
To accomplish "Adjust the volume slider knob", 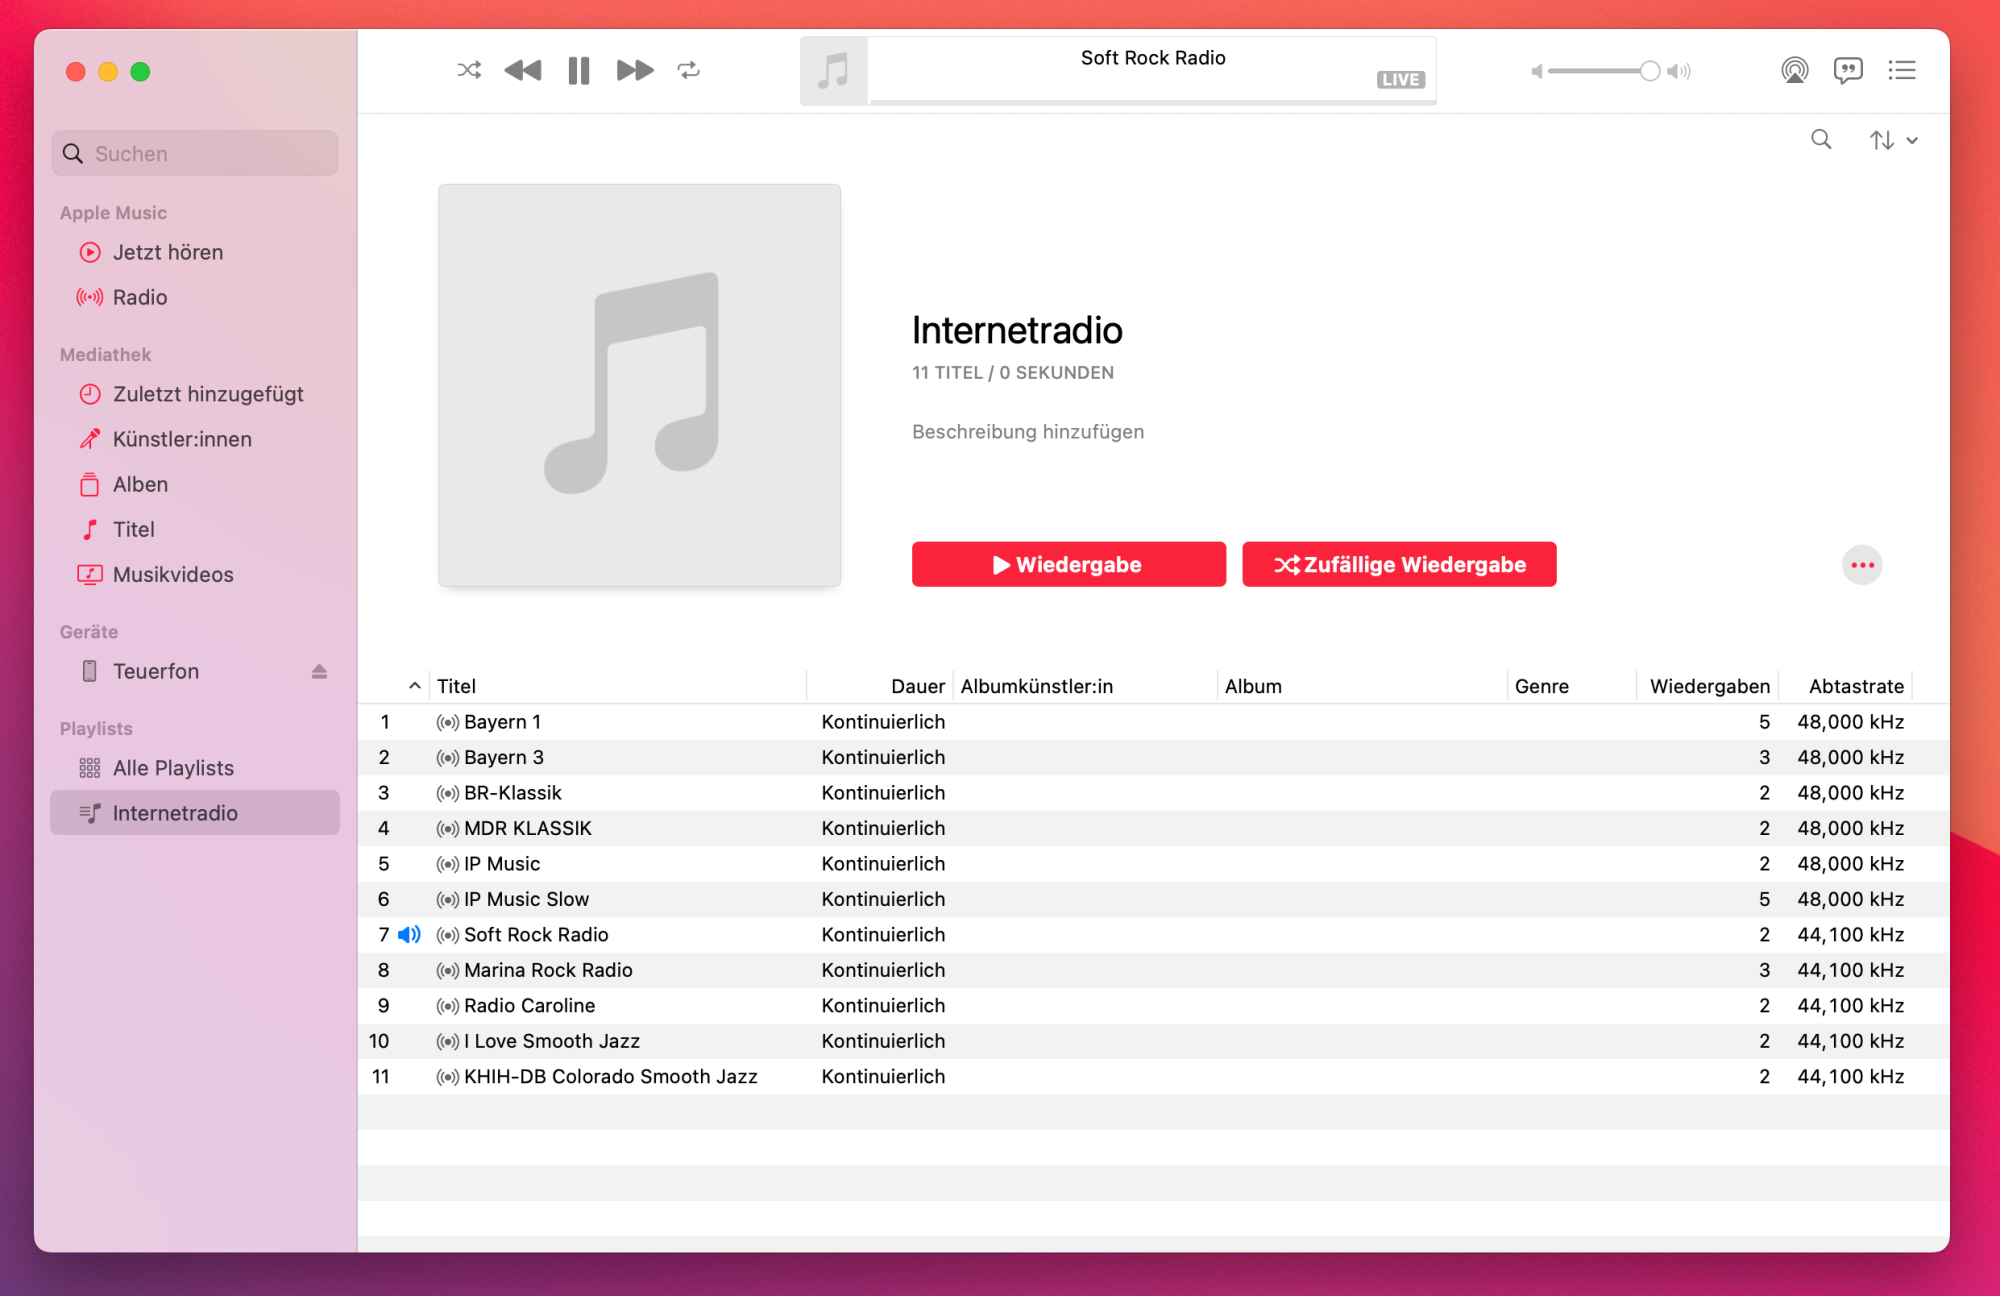I will (x=1649, y=71).
